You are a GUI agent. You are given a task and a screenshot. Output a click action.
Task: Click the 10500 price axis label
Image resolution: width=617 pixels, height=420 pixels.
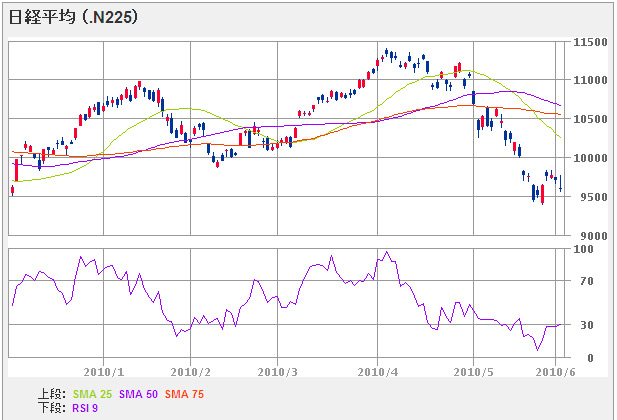click(590, 119)
